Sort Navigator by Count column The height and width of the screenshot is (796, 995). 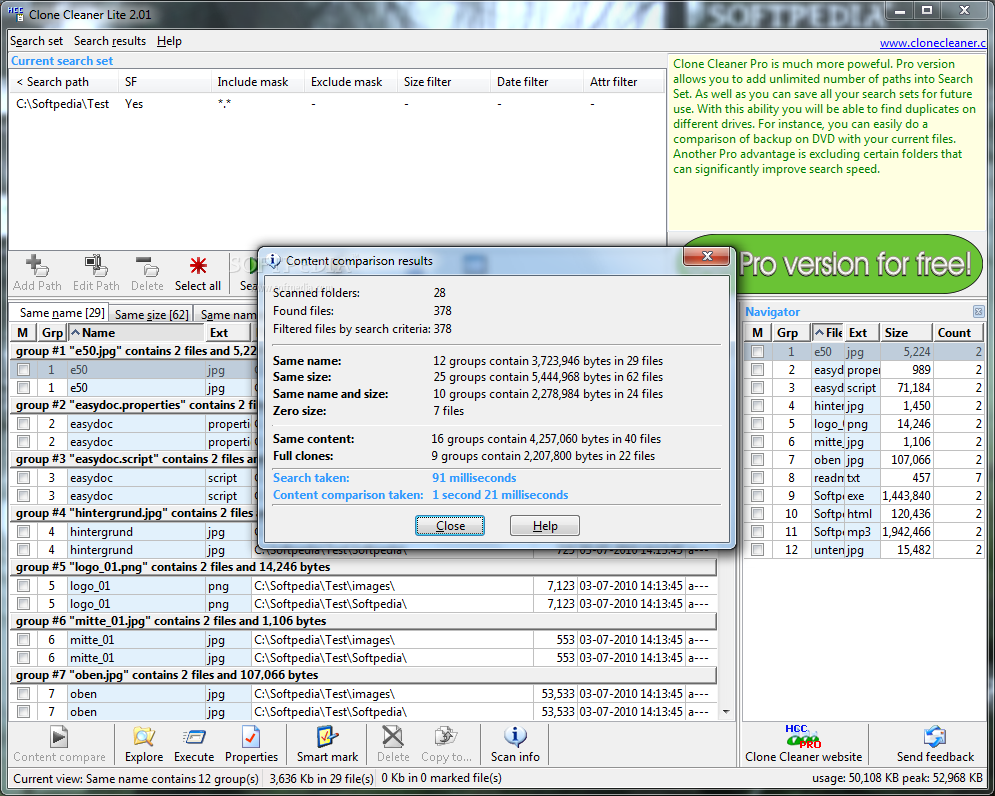coord(958,333)
